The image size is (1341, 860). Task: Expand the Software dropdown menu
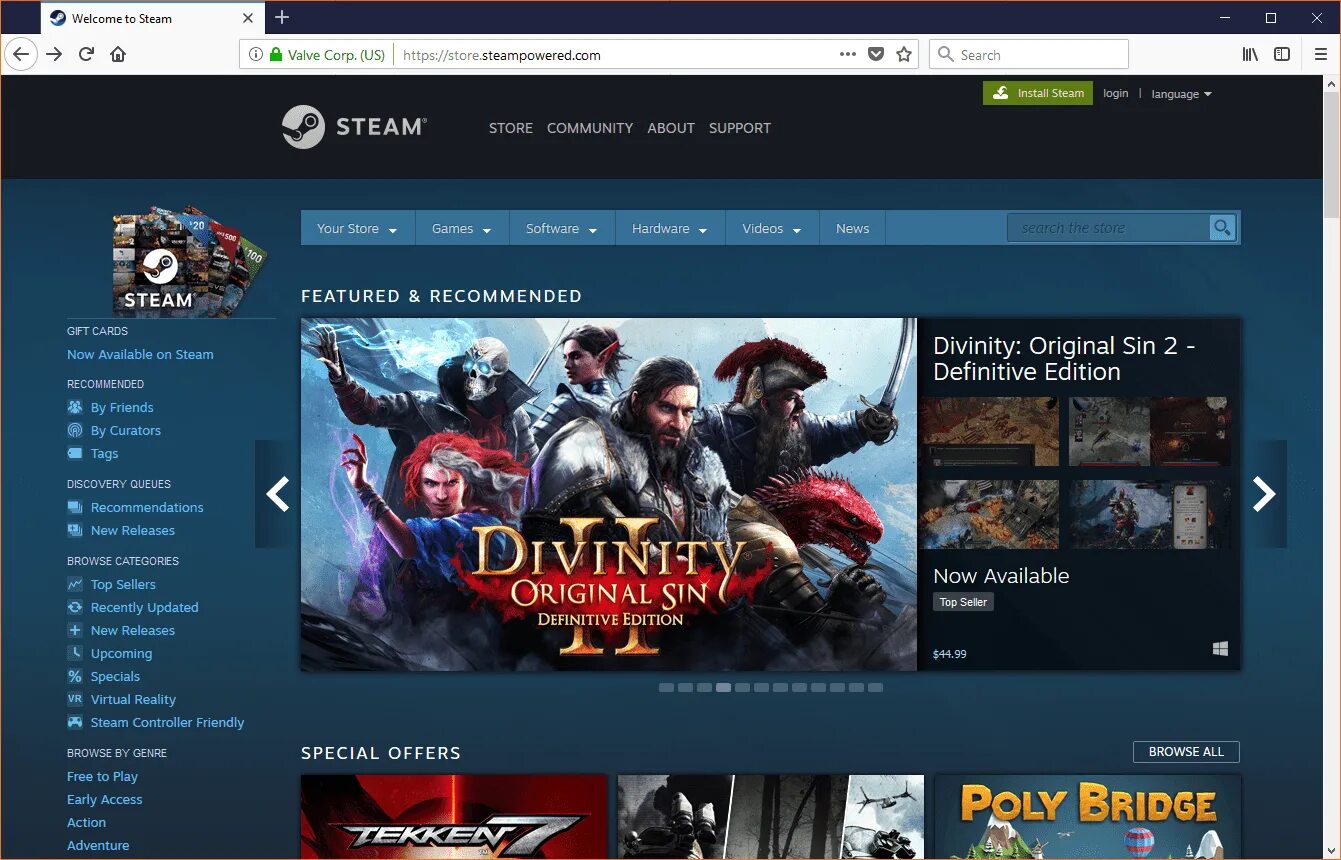(562, 228)
